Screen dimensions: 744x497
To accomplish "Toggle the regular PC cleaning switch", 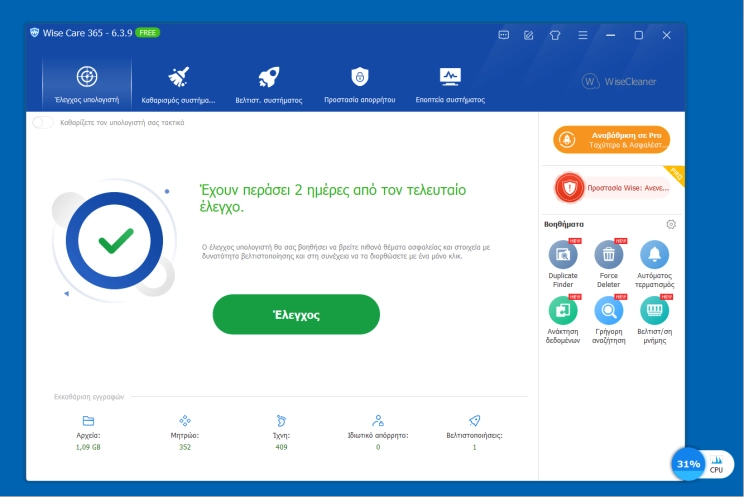I will 43,122.
